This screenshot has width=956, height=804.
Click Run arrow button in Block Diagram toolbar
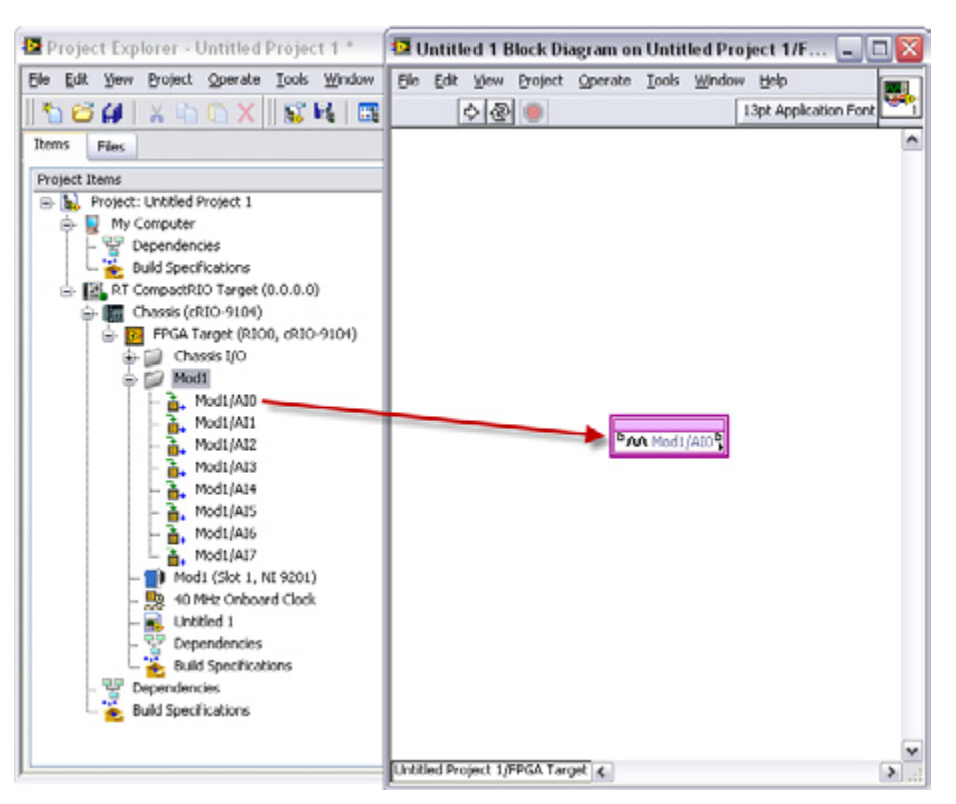tap(471, 112)
